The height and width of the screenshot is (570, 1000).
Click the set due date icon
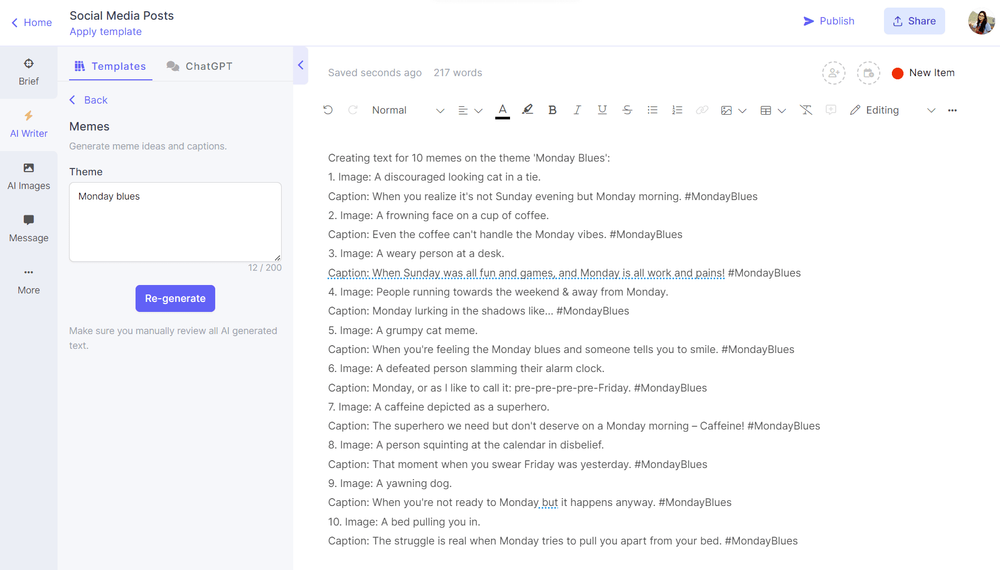tap(868, 73)
